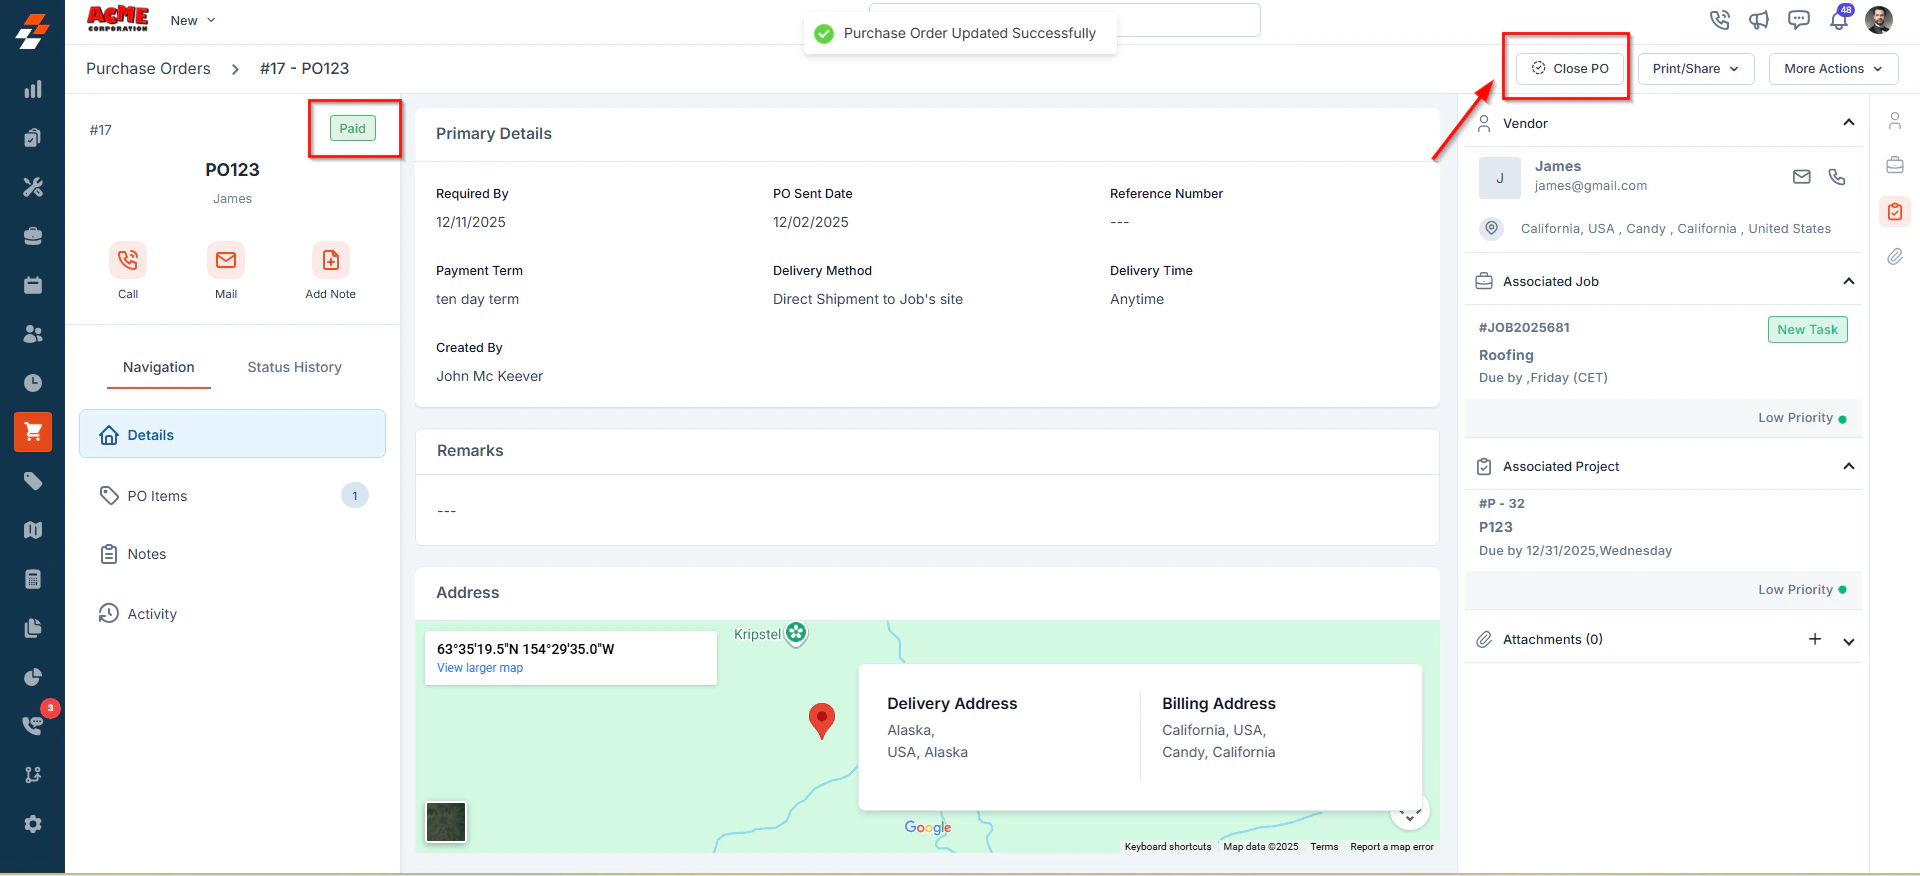The width and height of the screenshot is (1920, 876).
Task: Go to Purchase Orders breadcrumb
Action: click(148, 69)
